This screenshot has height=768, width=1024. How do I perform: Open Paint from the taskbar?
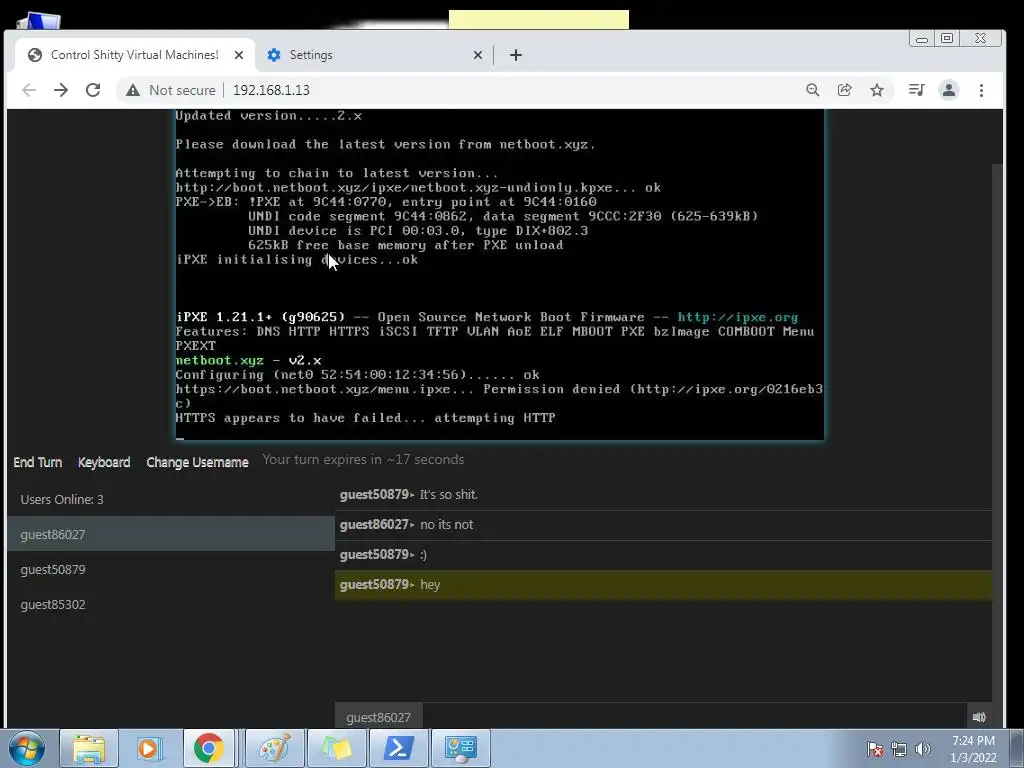[275, 748]
